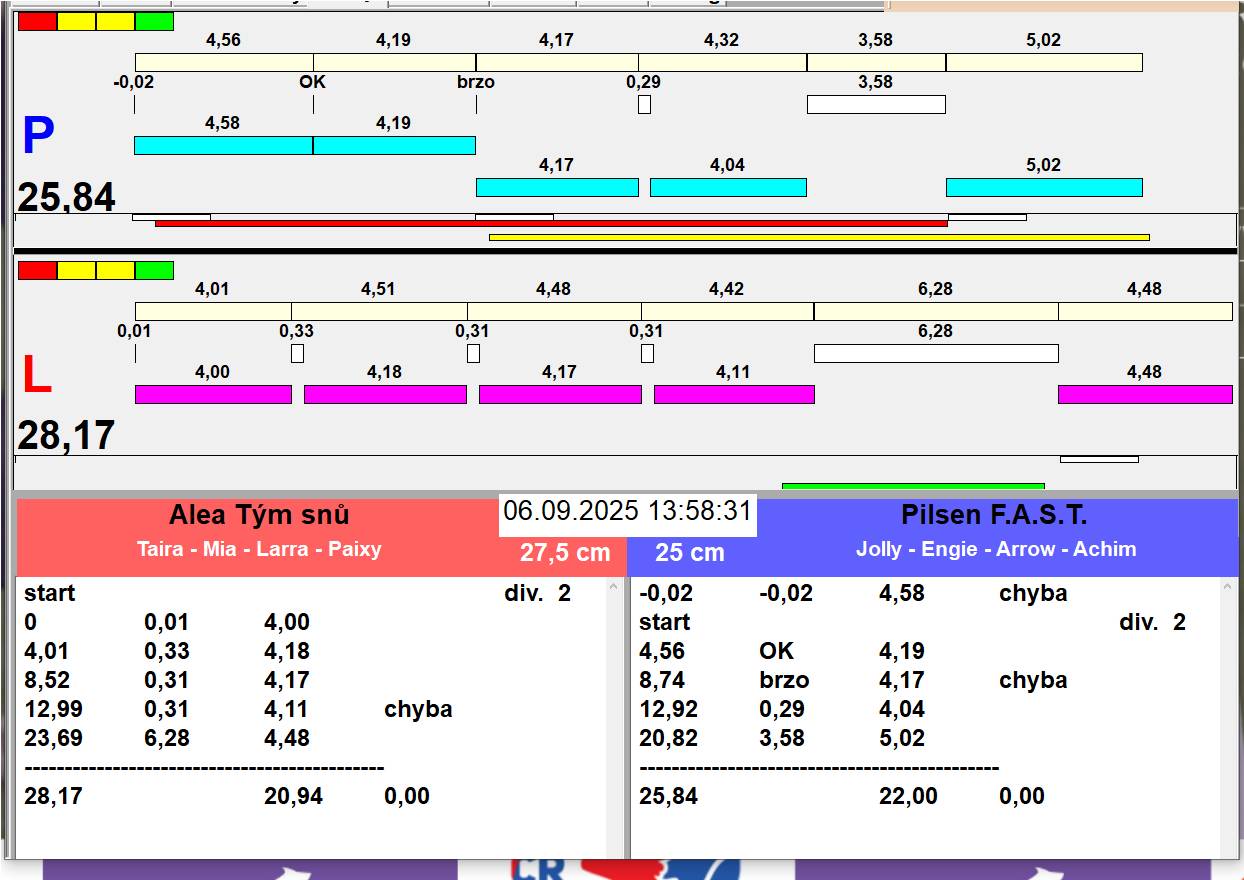The height and width of the screenshot is (880, 1244).
Task: Select the cyan 4,17 bar in lane P
Action: [x=557, y=187]
